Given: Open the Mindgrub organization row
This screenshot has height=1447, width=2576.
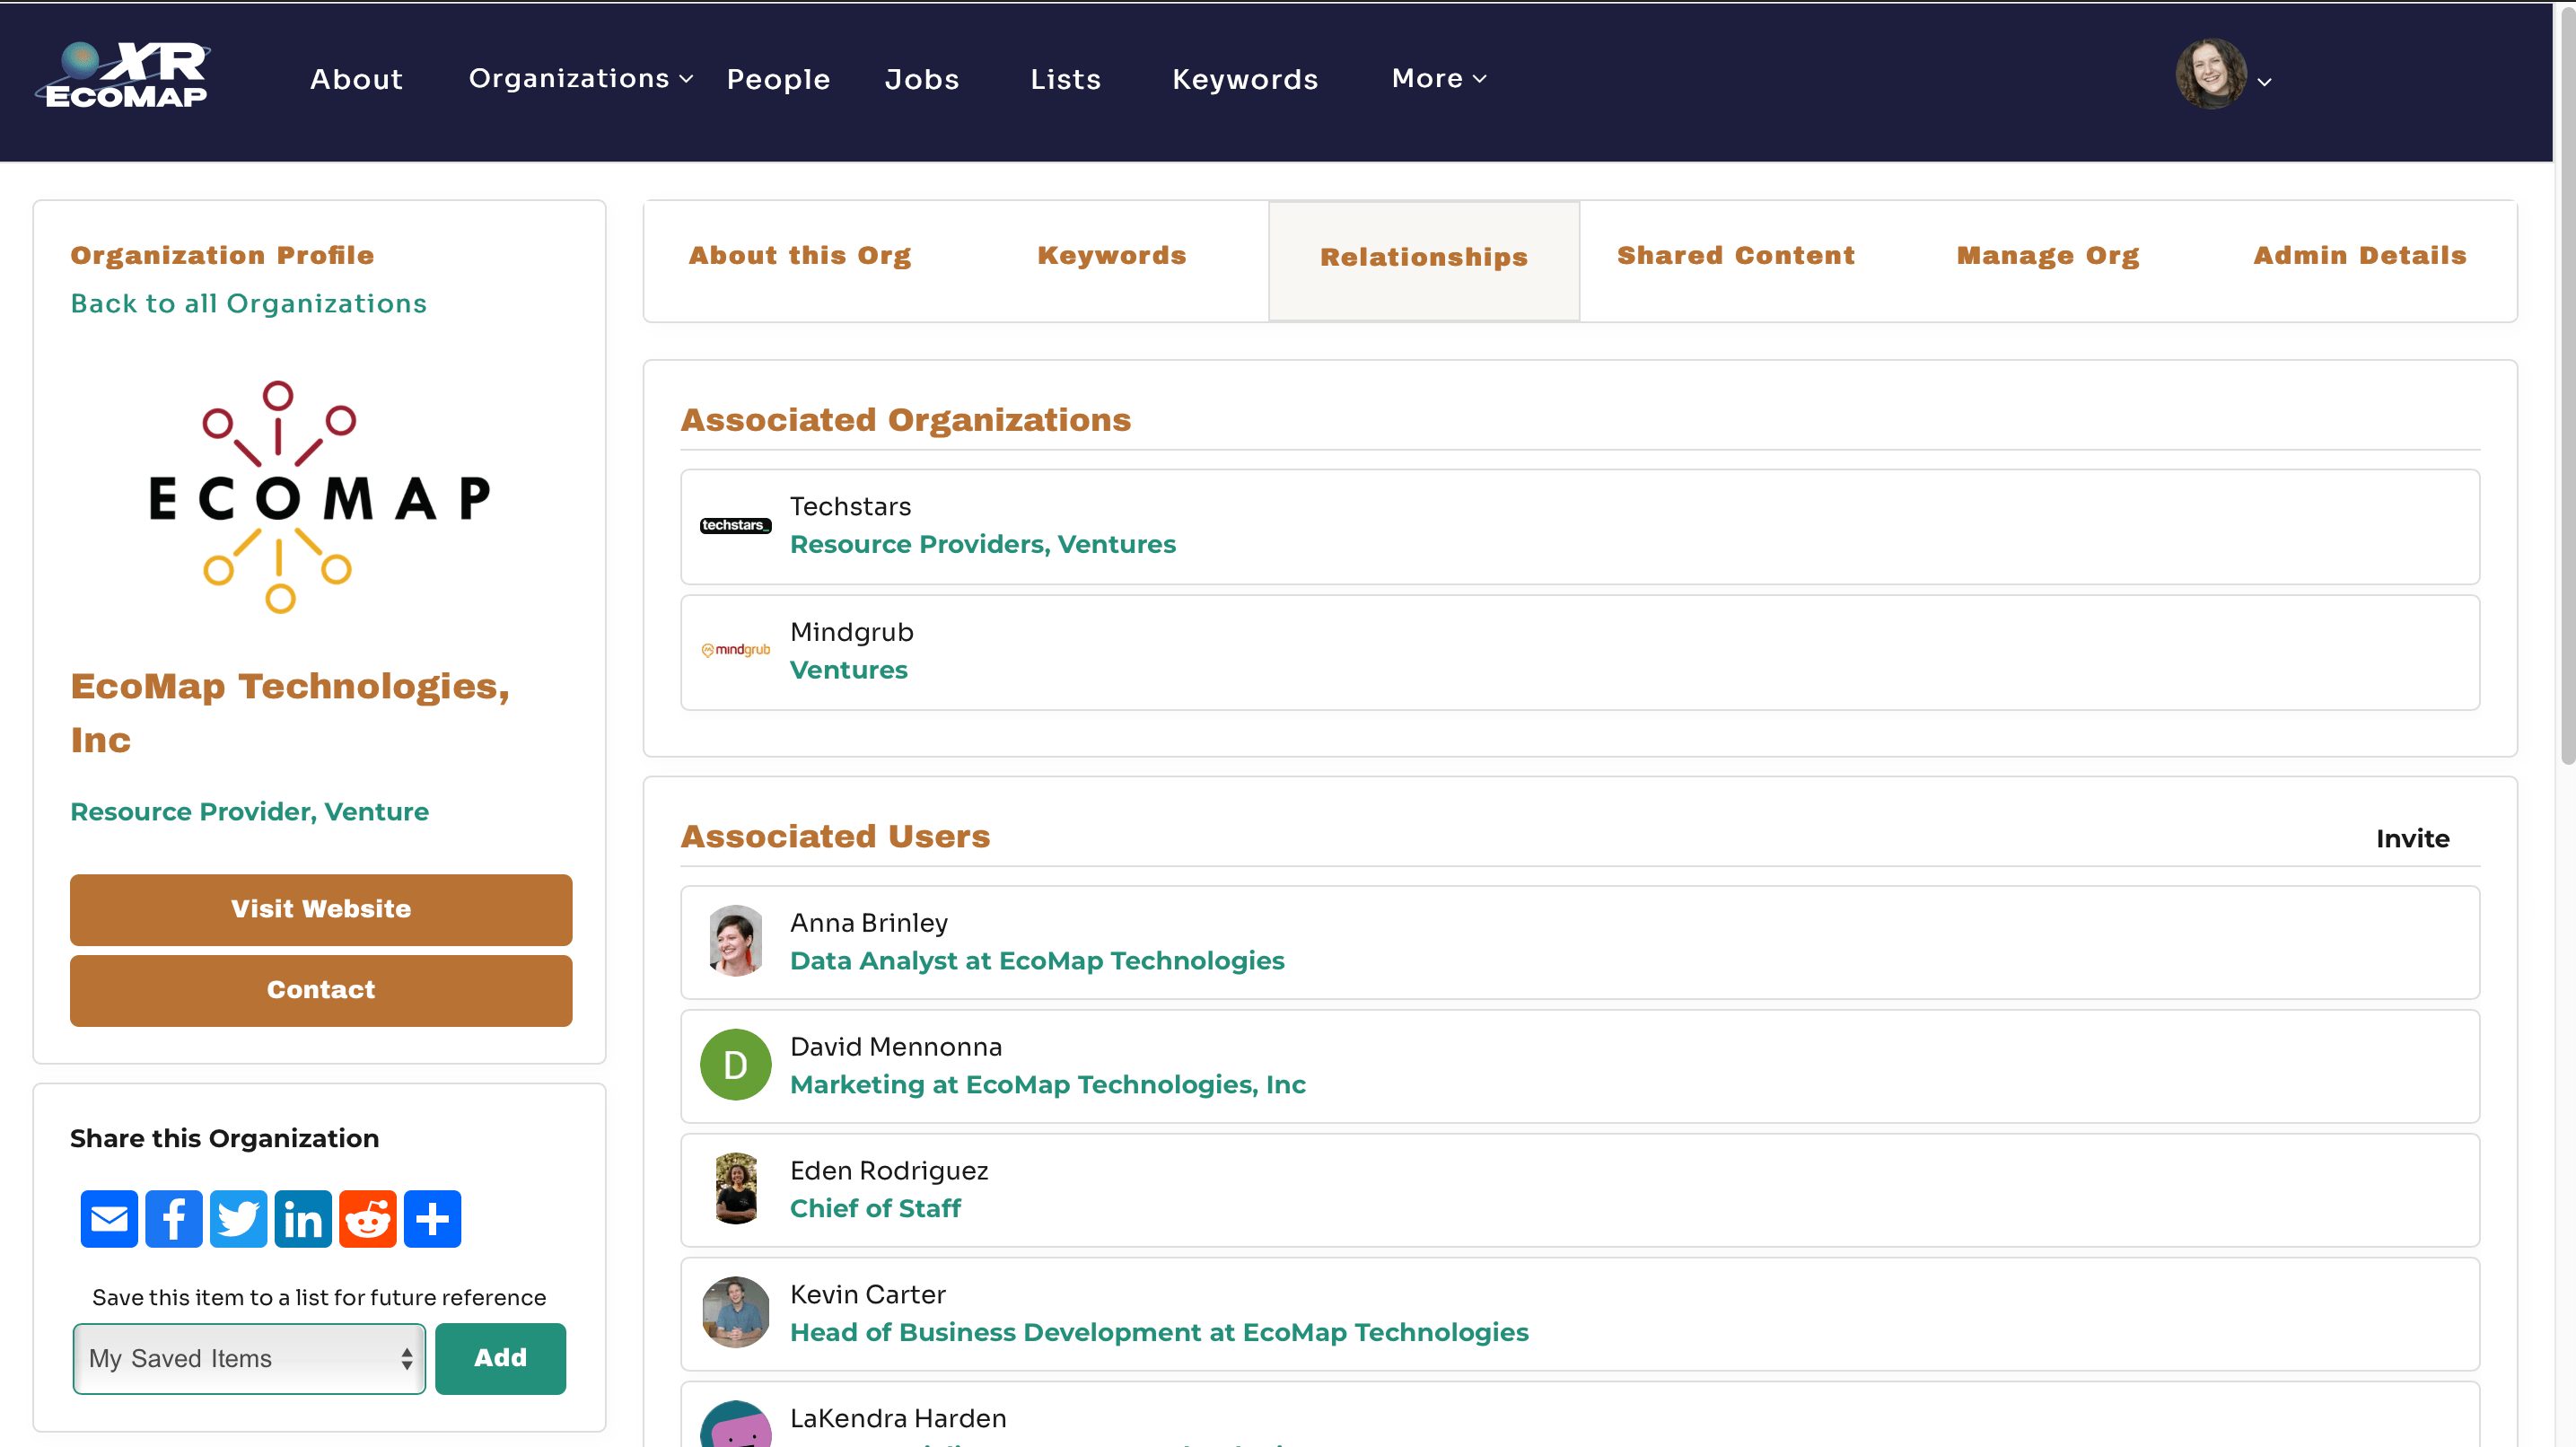Looking at the screenshot, I should click(x=1580, y=653).
